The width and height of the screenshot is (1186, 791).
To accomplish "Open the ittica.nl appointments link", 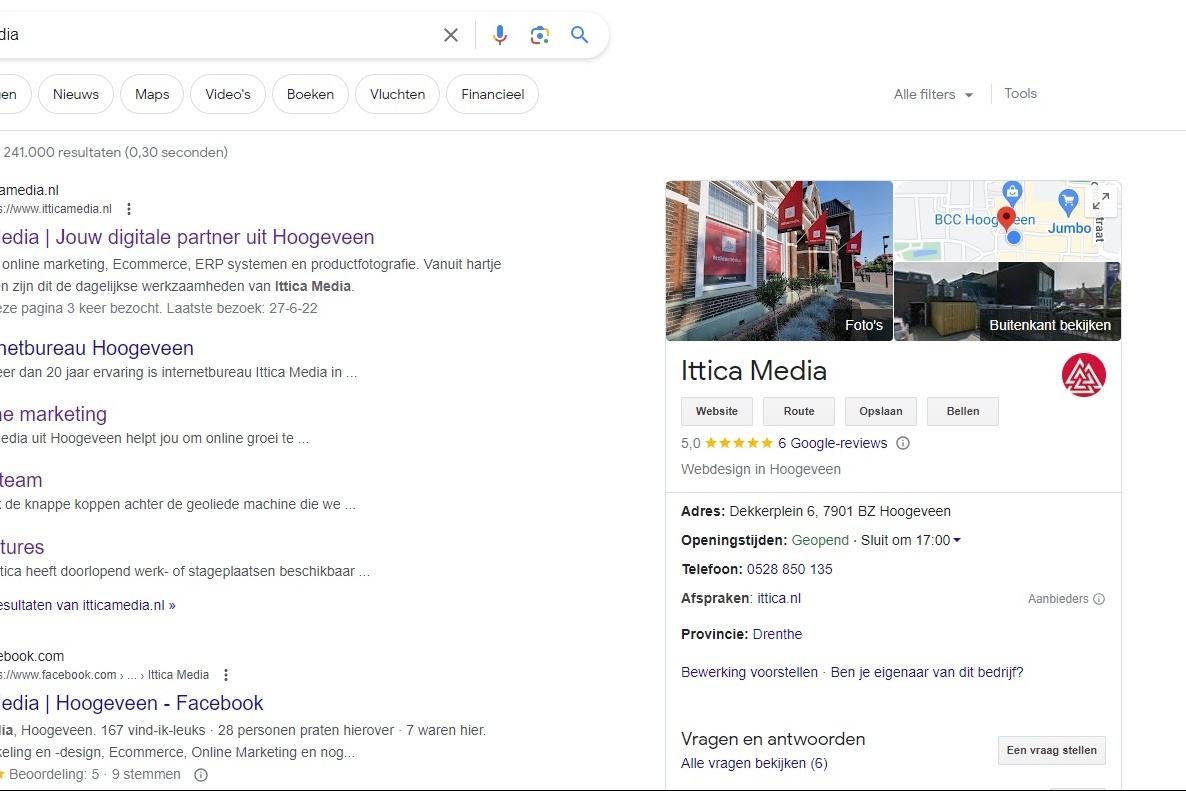I will click(779, 598).
